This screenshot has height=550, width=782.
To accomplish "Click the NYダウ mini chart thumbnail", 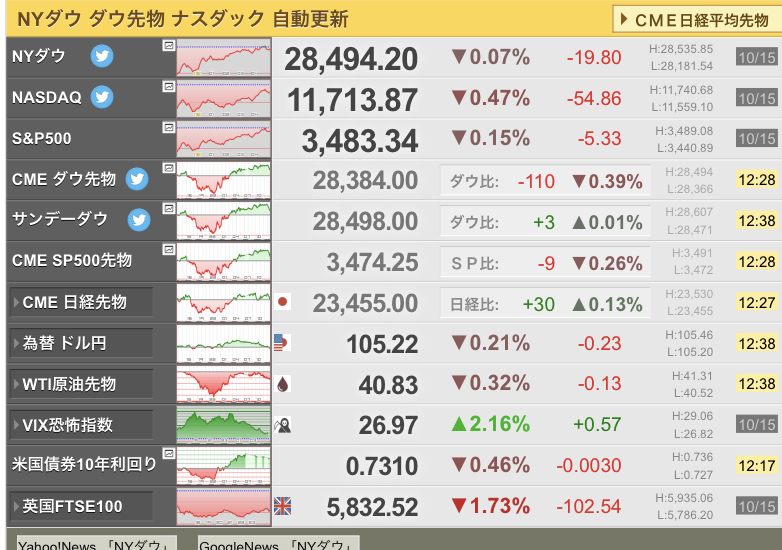I will (x=223, y=57).
